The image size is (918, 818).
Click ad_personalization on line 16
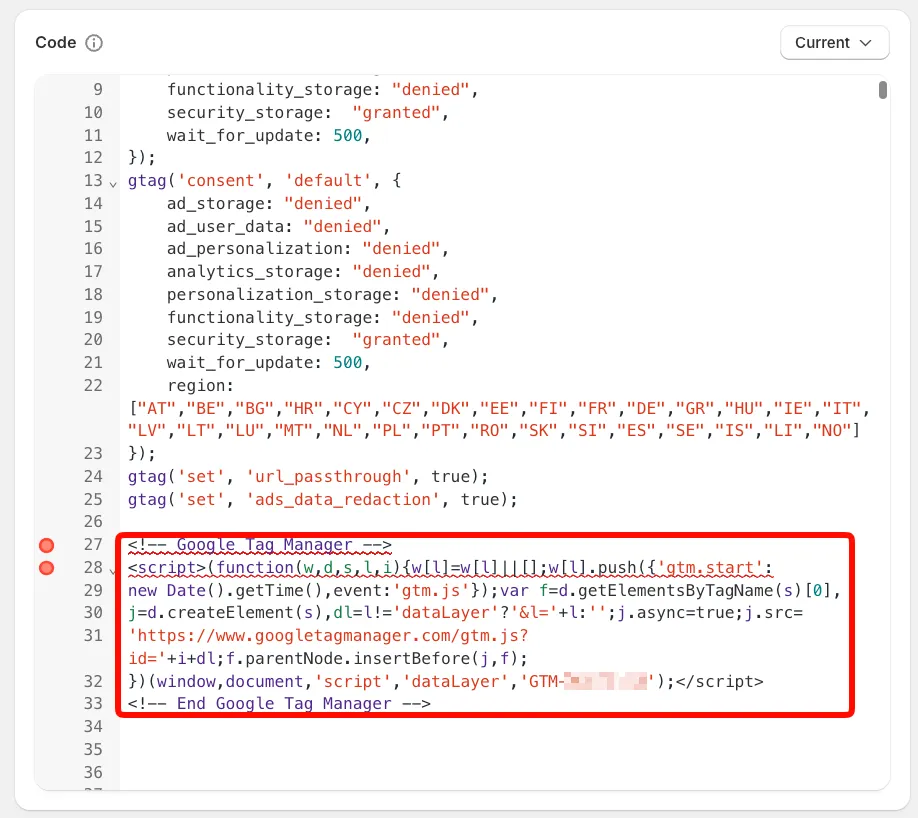tap(254, 249)
